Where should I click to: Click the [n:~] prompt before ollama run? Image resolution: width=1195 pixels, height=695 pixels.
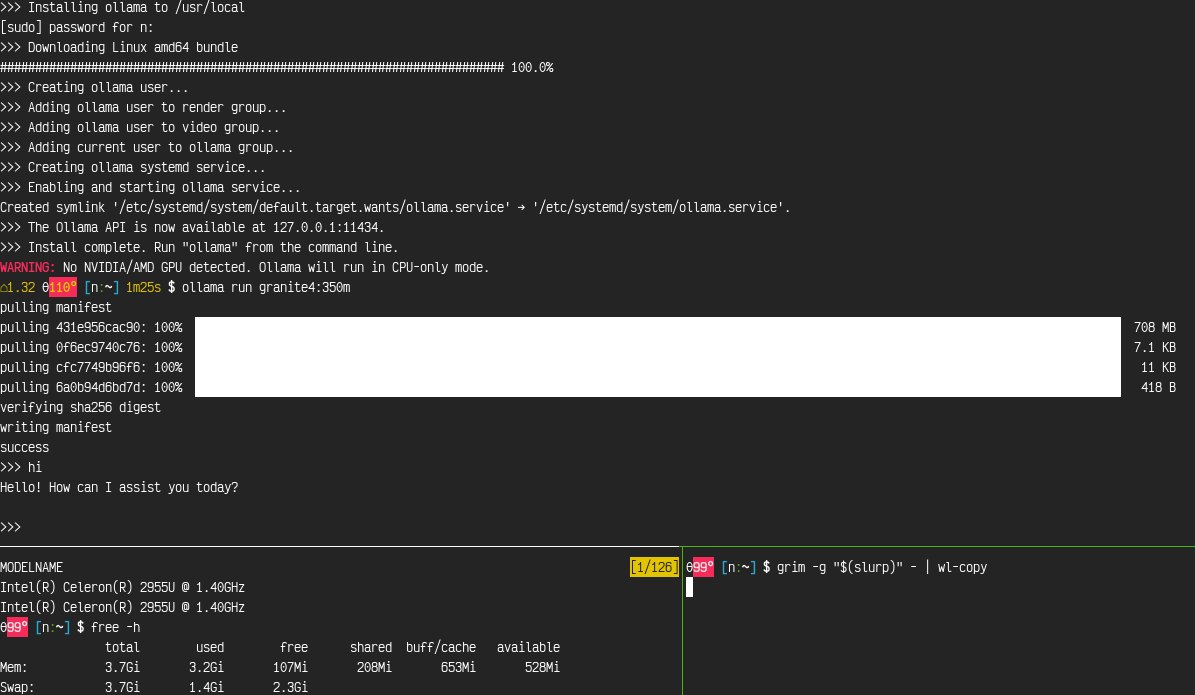point(102,288)
